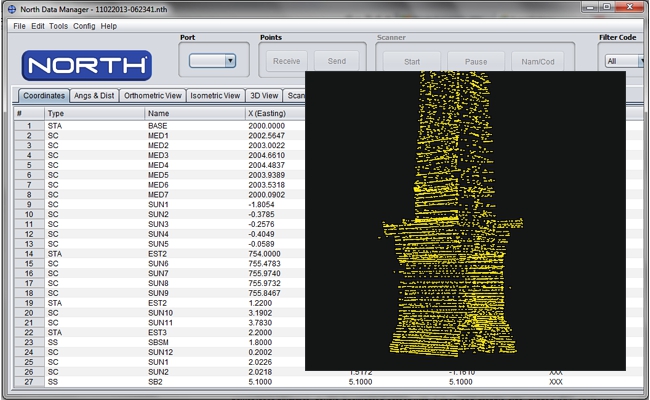Screen dimensions: 650x400
Task: Switch to the Coordinates tab
Action: [44, 96]
